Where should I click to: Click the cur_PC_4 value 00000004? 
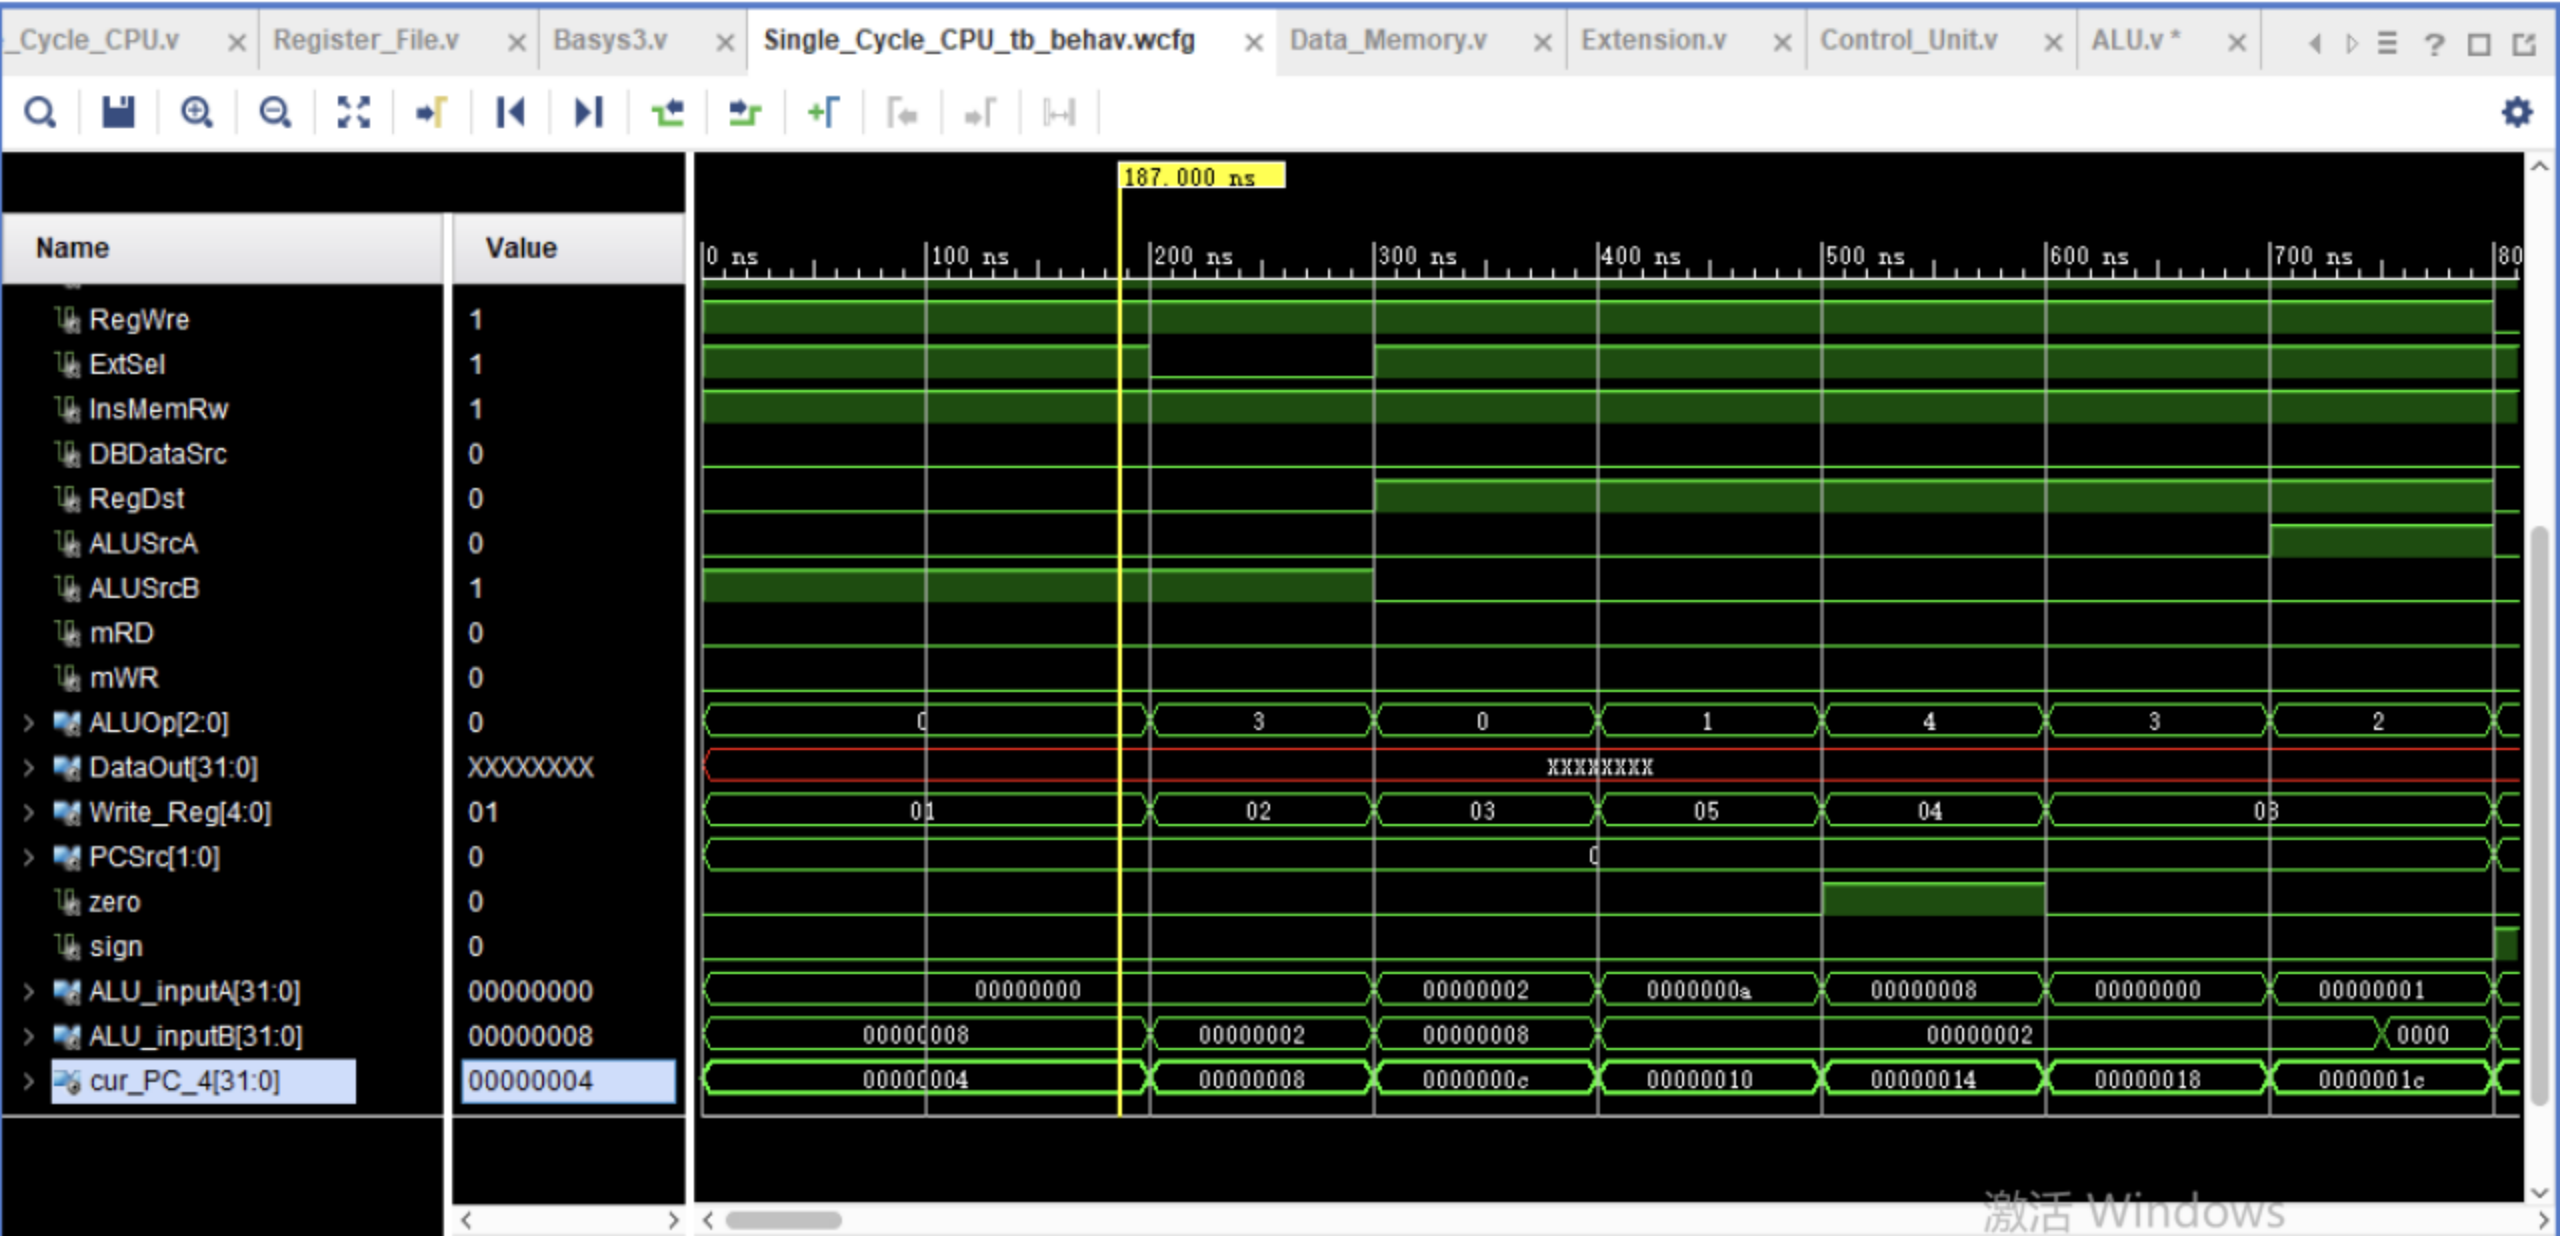567,1081
